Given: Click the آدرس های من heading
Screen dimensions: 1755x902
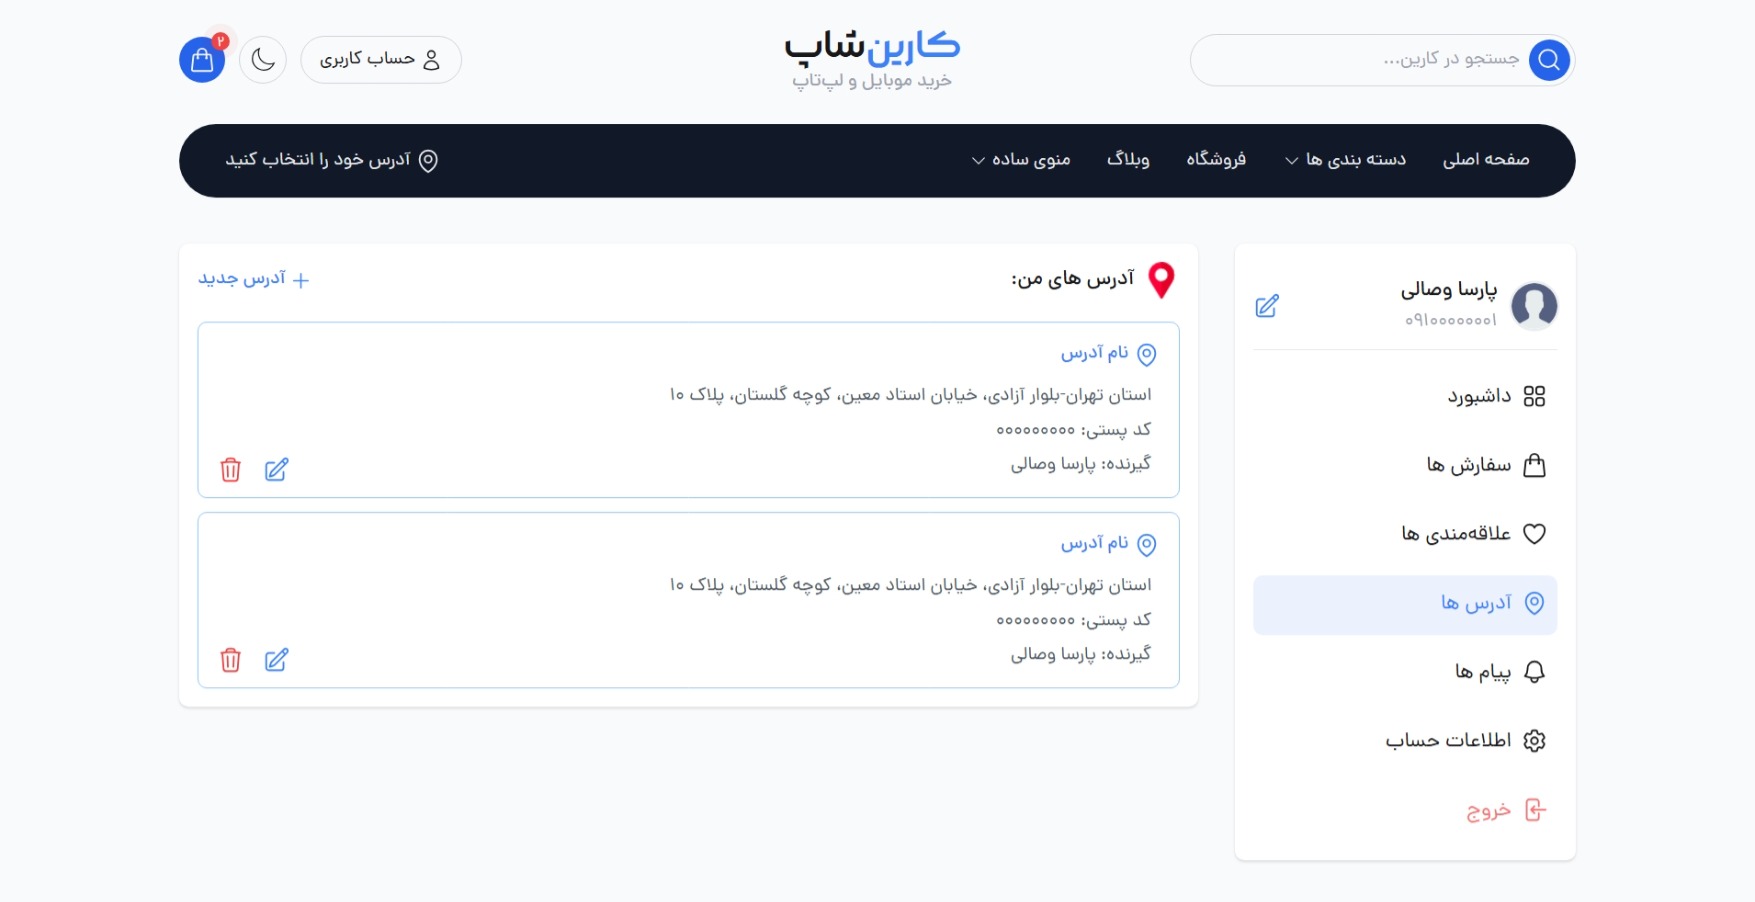Looking at the screenshot, I should (1072, 279).
